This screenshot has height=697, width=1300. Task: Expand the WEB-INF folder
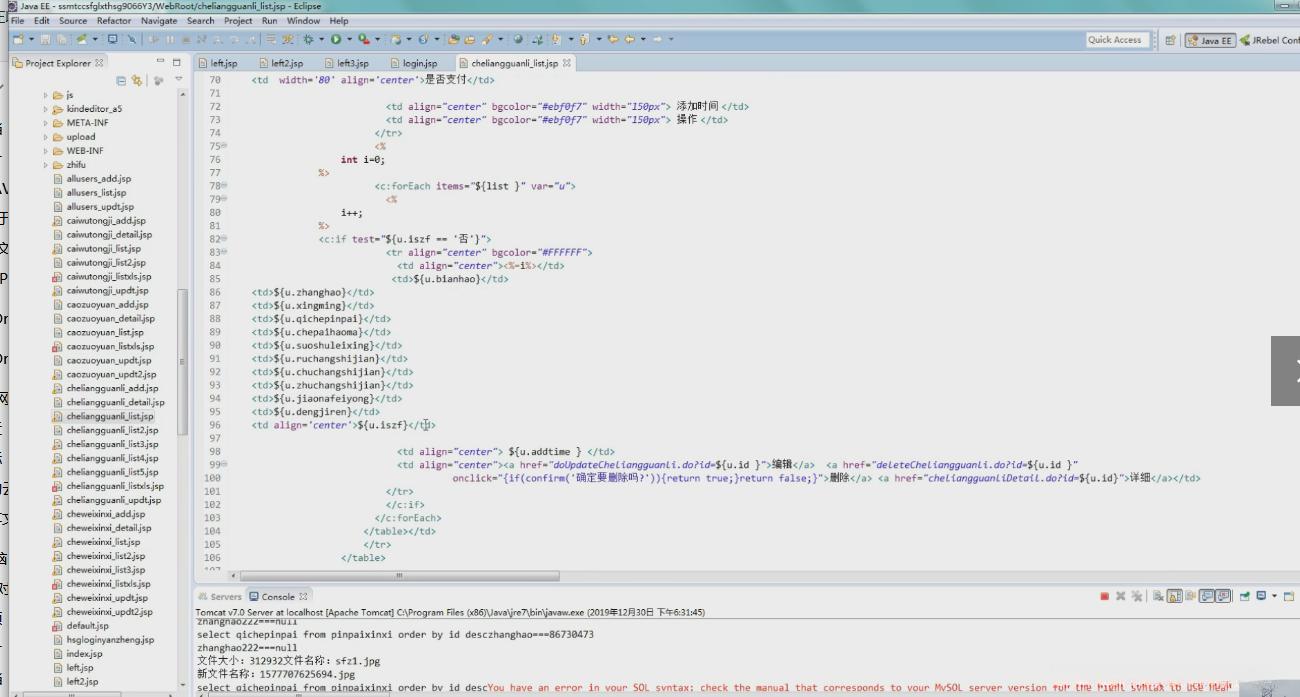(x=46, y=151)
